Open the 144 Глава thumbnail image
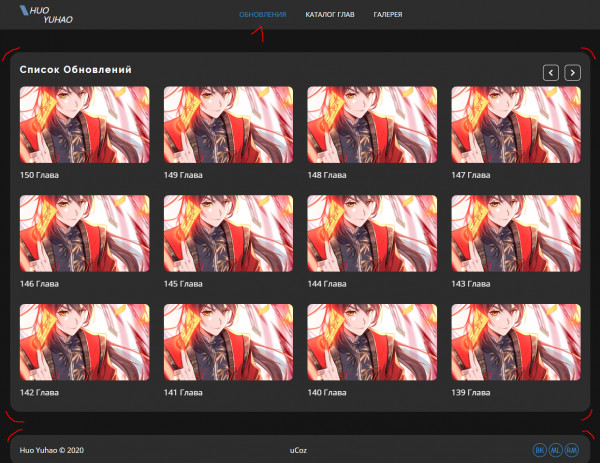600x463 pixels. (x=372, y=233)
